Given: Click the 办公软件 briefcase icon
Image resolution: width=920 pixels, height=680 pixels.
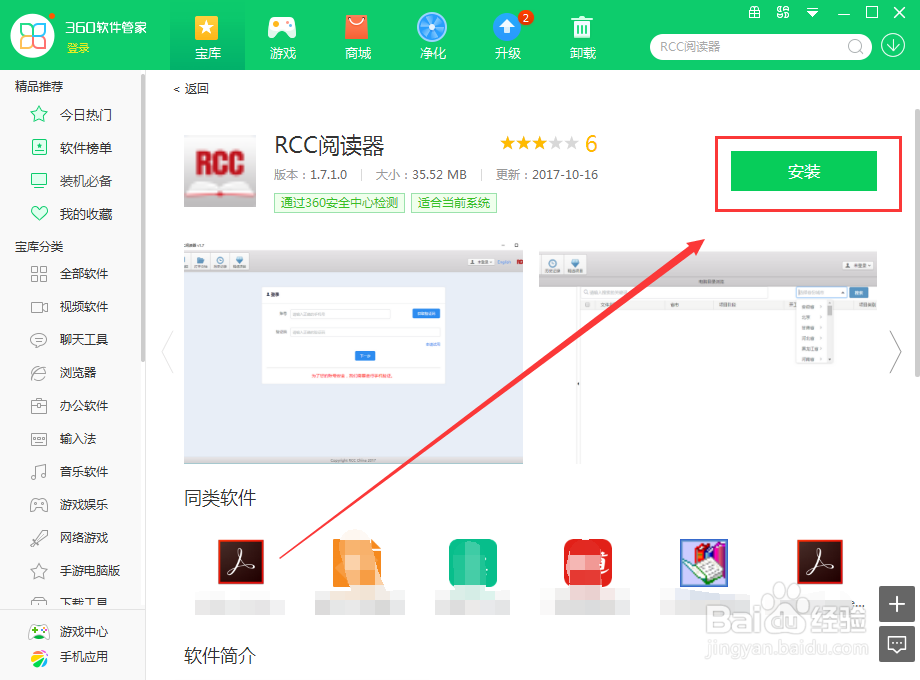Looking at the screenshot, I should (39, 405).
